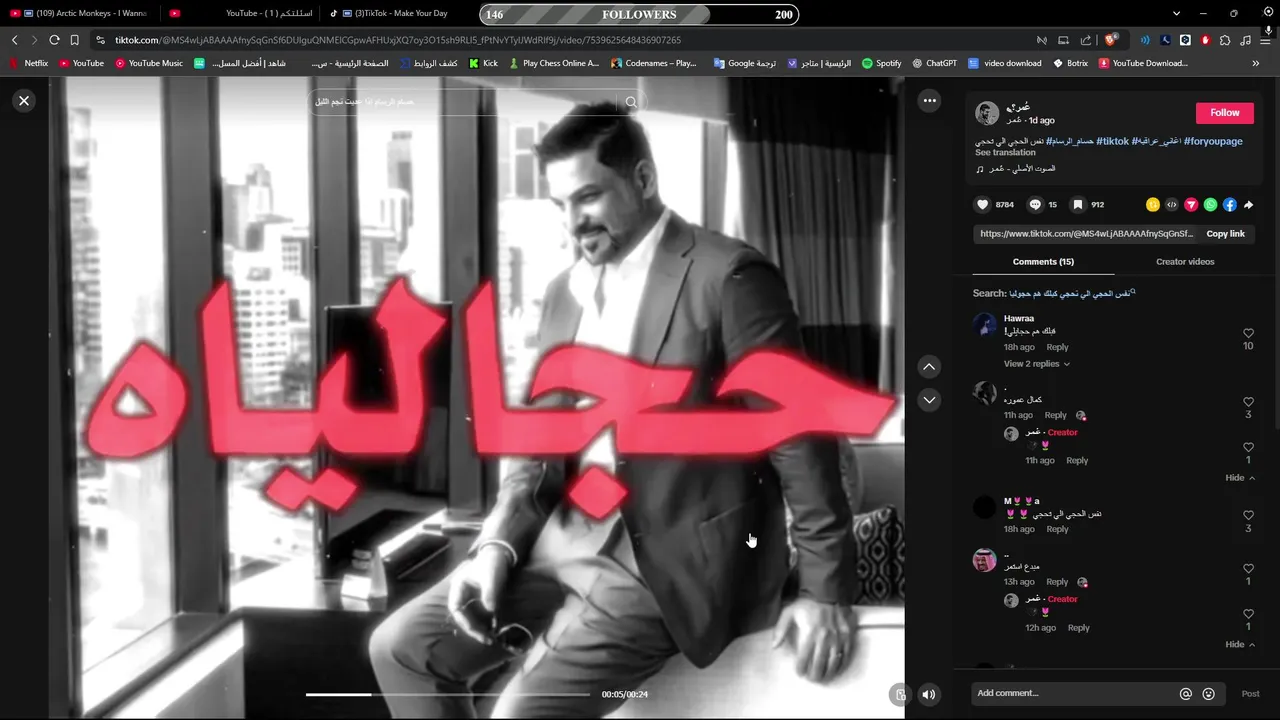Open the Brave Shields lion icon
Image resolution: width=1280 pixels, height=720 pixels.
tap(1110, 40)
